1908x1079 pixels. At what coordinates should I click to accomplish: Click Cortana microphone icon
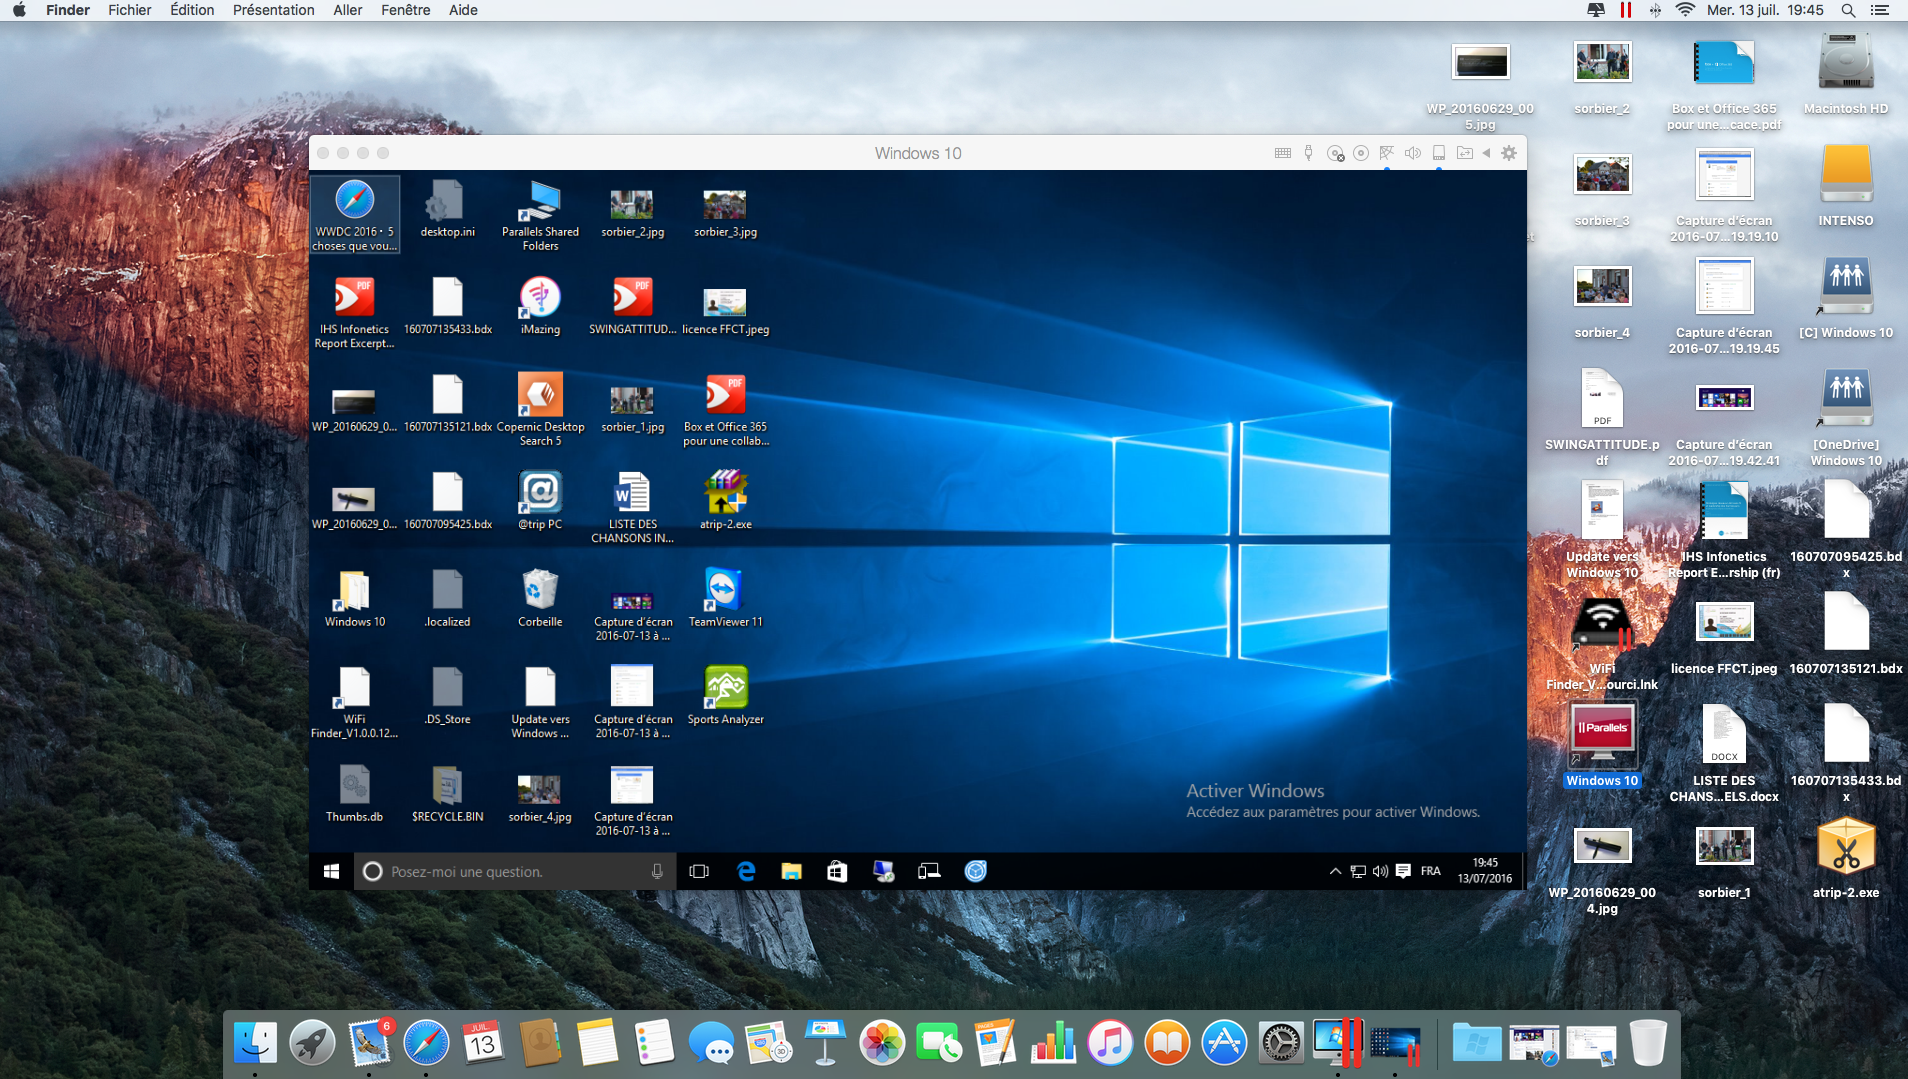[x=657, y=871]
